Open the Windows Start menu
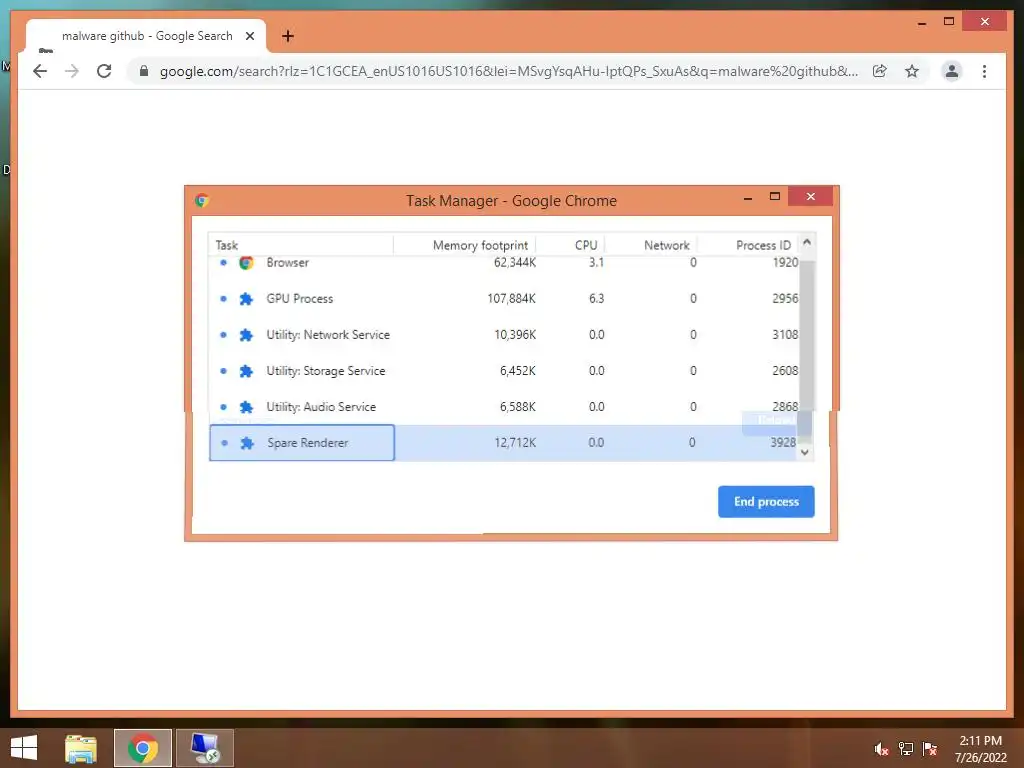Image resolution: width=1024 pixels, height=768 pixels. click(24, 748)
